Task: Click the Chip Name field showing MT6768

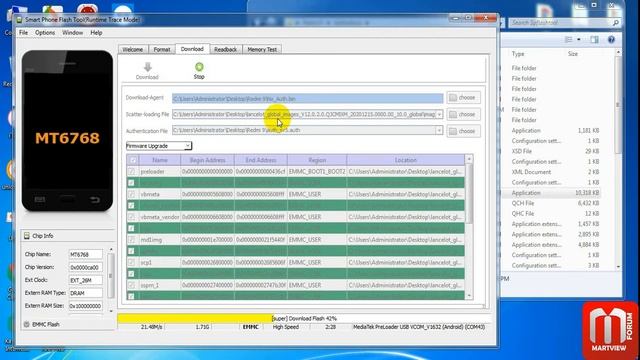Action: point(86,254)
